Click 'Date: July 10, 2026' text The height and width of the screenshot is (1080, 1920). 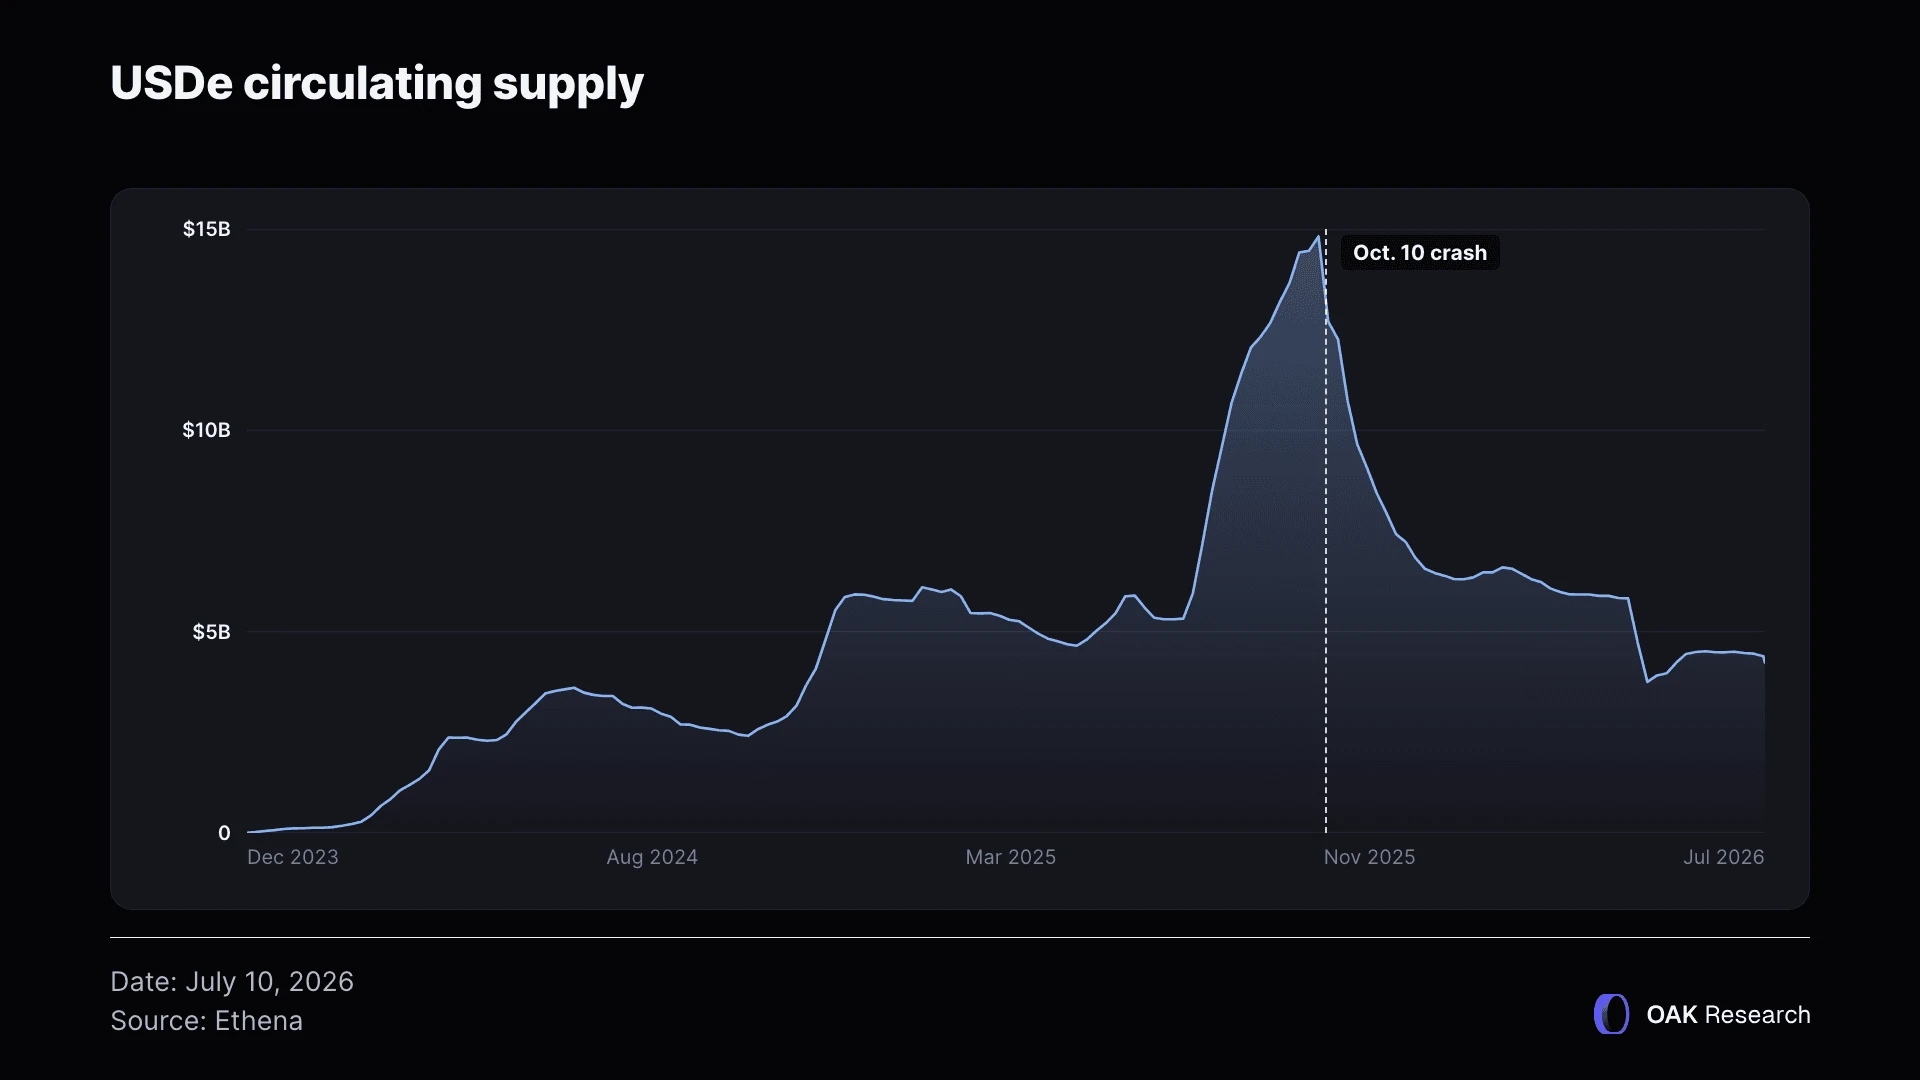coord(232,982)
